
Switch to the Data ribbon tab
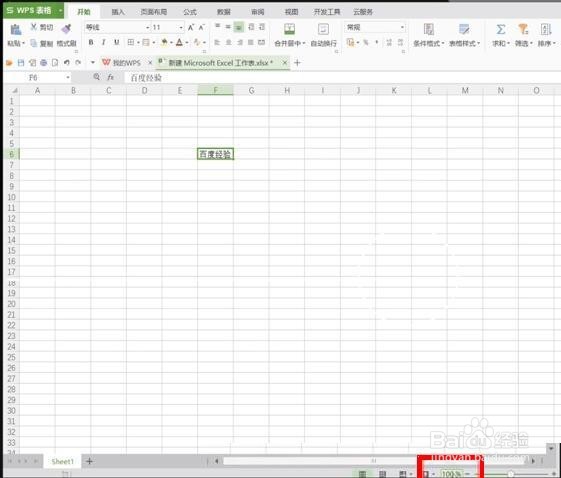point(224,12)
